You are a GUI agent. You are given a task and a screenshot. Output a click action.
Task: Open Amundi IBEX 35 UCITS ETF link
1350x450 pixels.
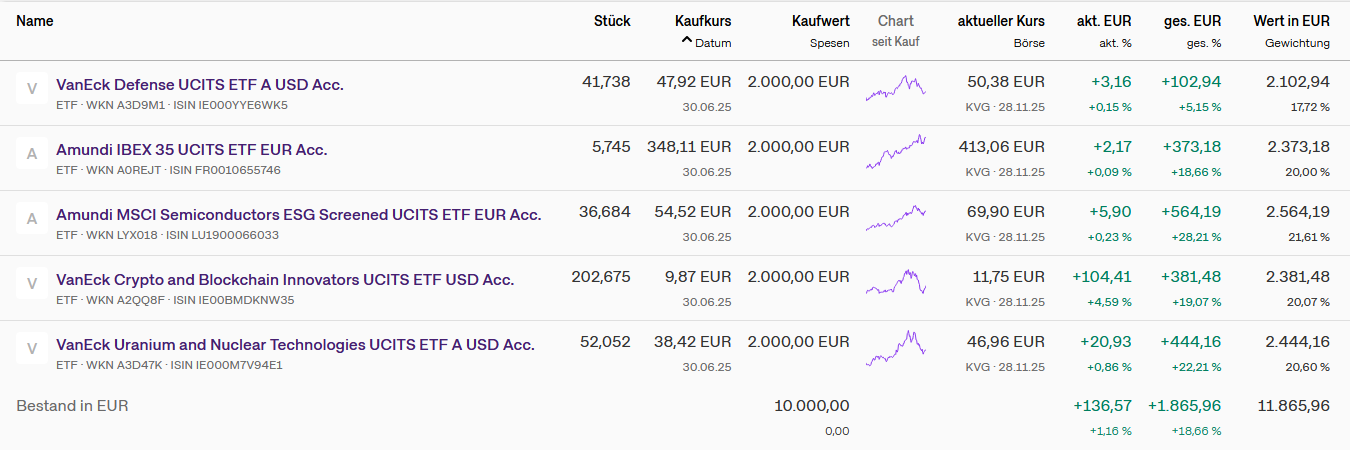tap(192, 150)
